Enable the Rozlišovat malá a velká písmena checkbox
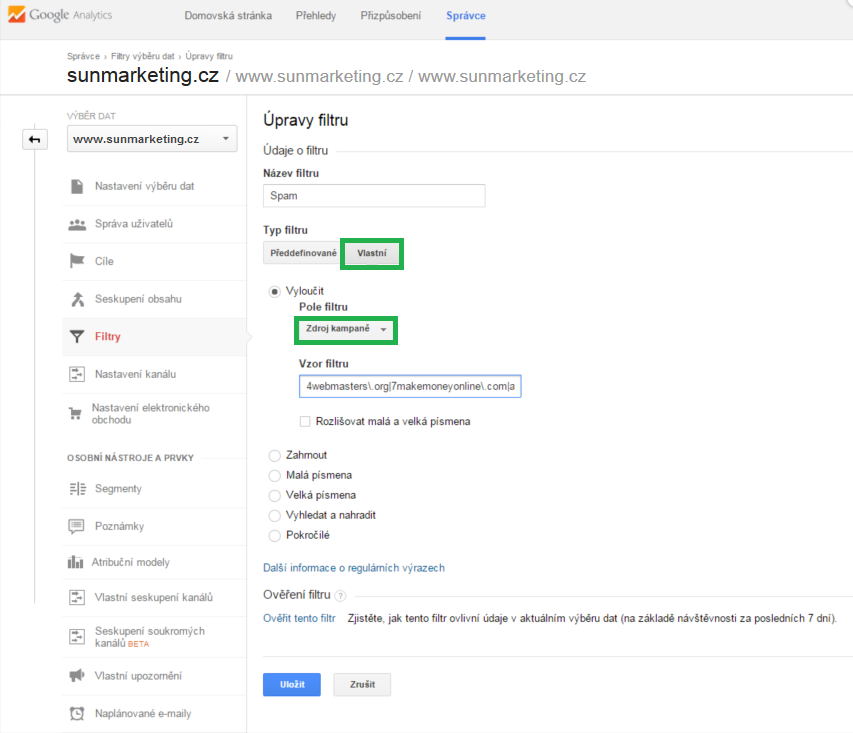This screenshot has width=853, height=733. pos(305,421)
